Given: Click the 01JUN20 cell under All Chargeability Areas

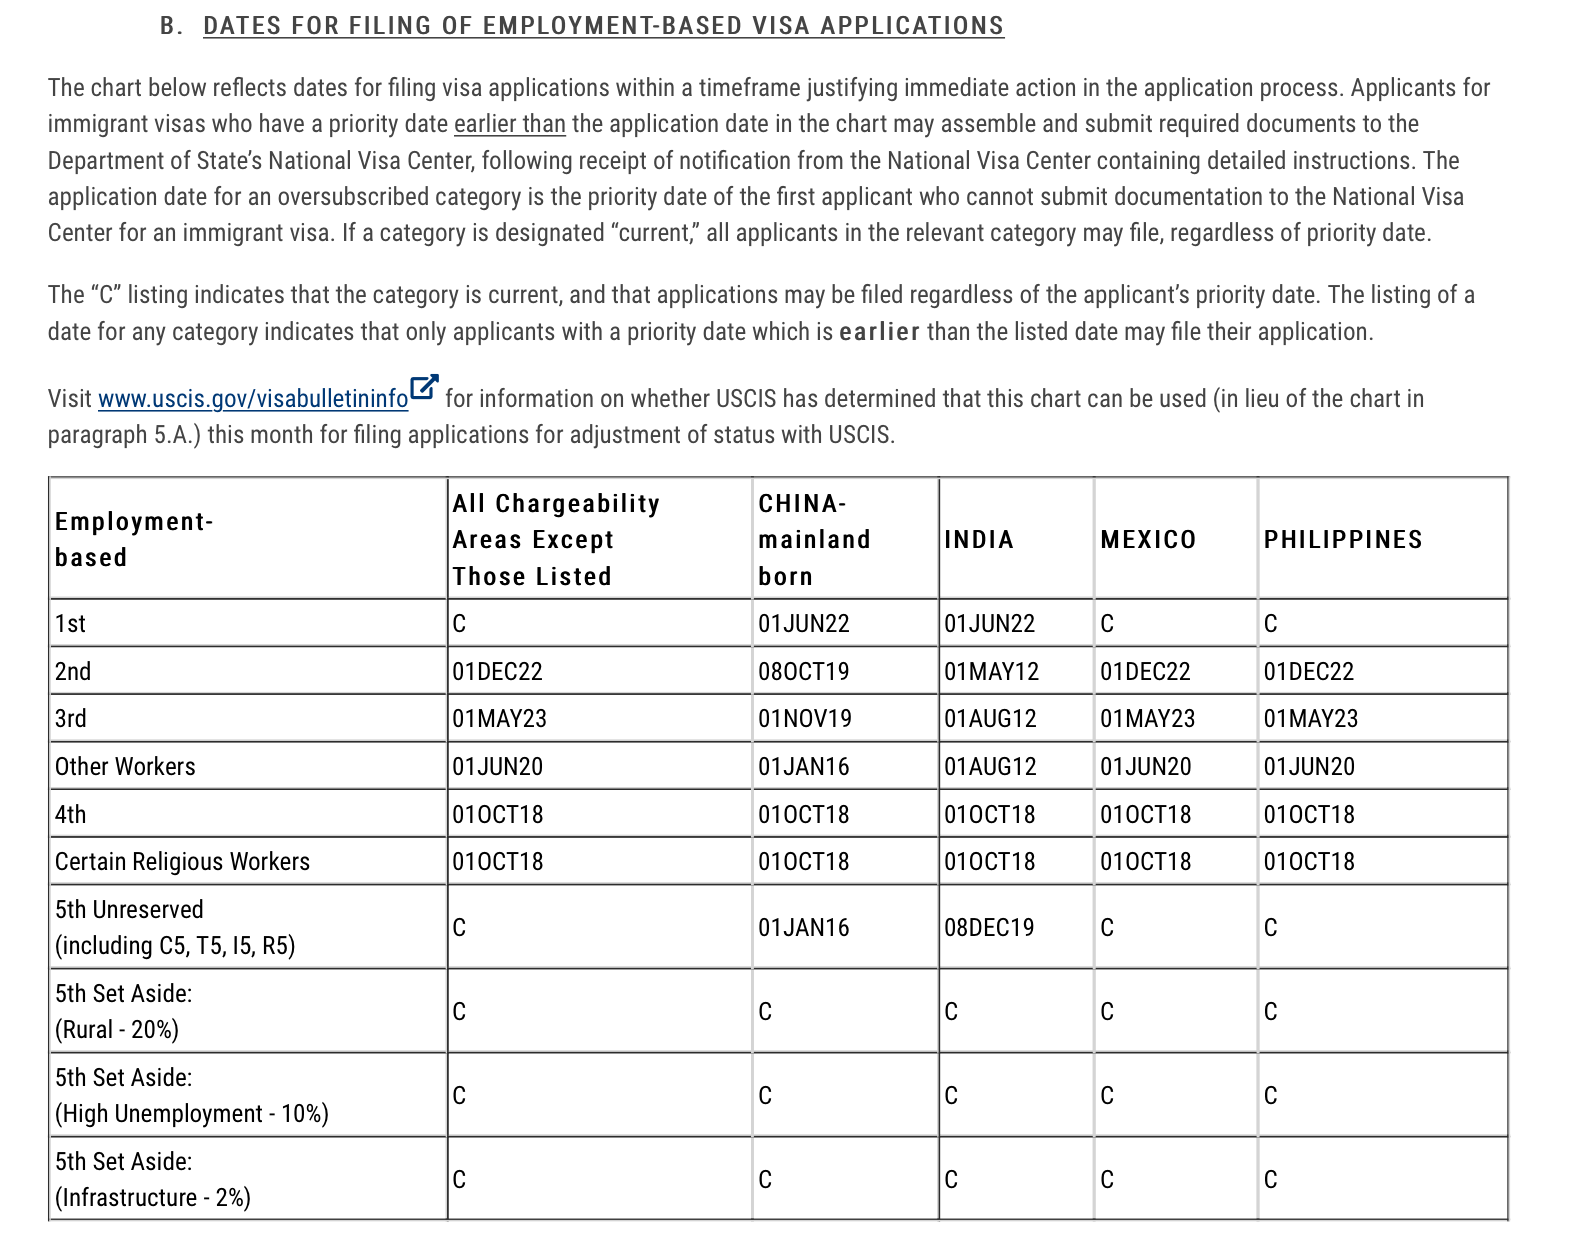Looking at the screenshot, I should [498, 767].
